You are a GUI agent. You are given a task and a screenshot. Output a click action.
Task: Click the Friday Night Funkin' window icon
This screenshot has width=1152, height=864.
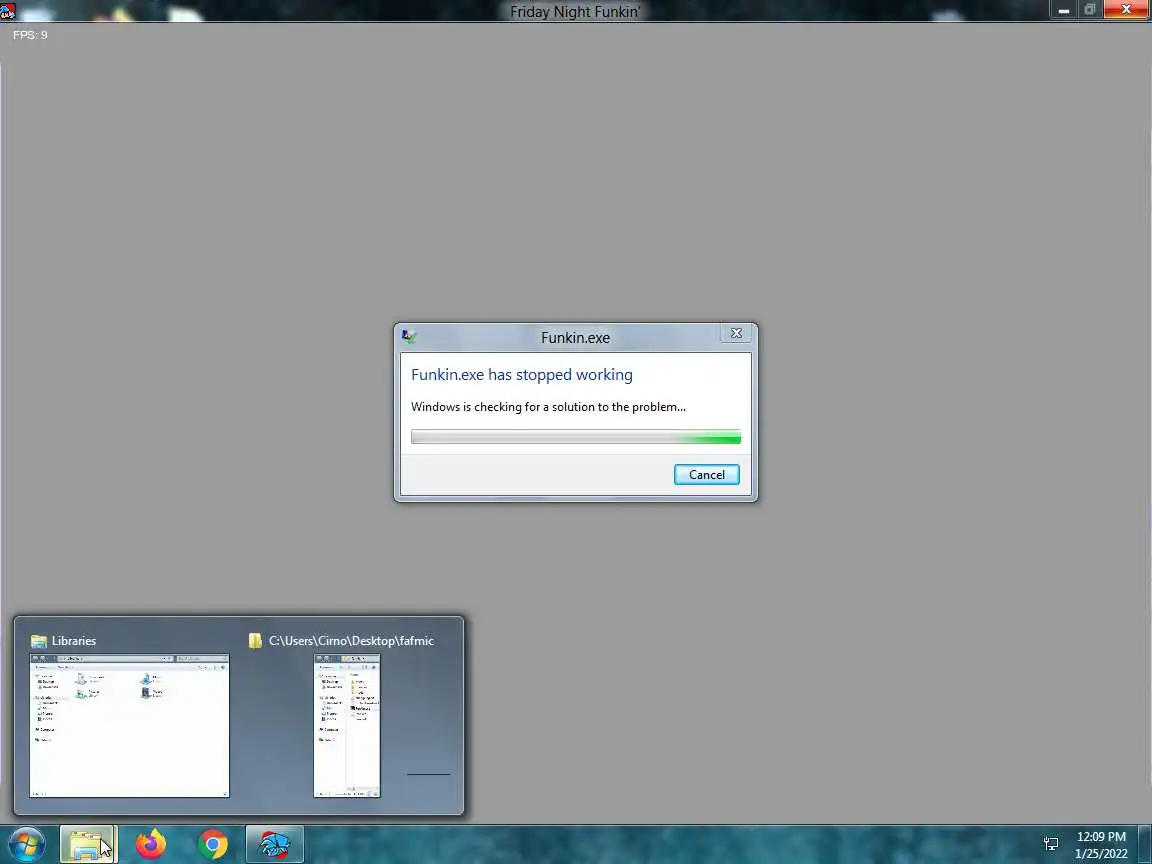coord(8,11)
